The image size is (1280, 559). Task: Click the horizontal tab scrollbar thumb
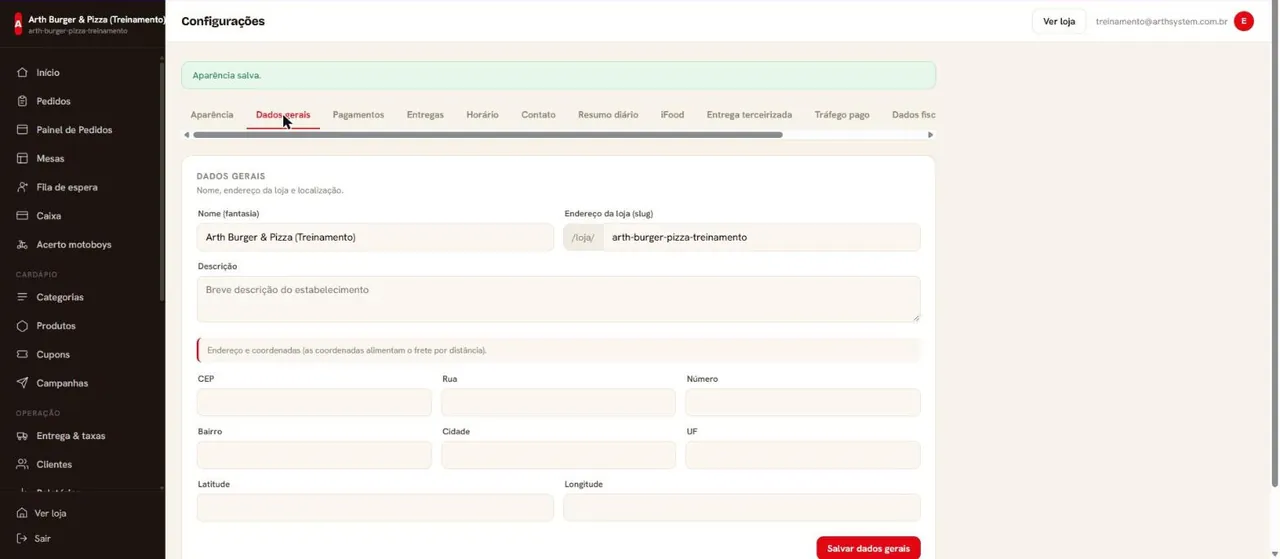488,135
